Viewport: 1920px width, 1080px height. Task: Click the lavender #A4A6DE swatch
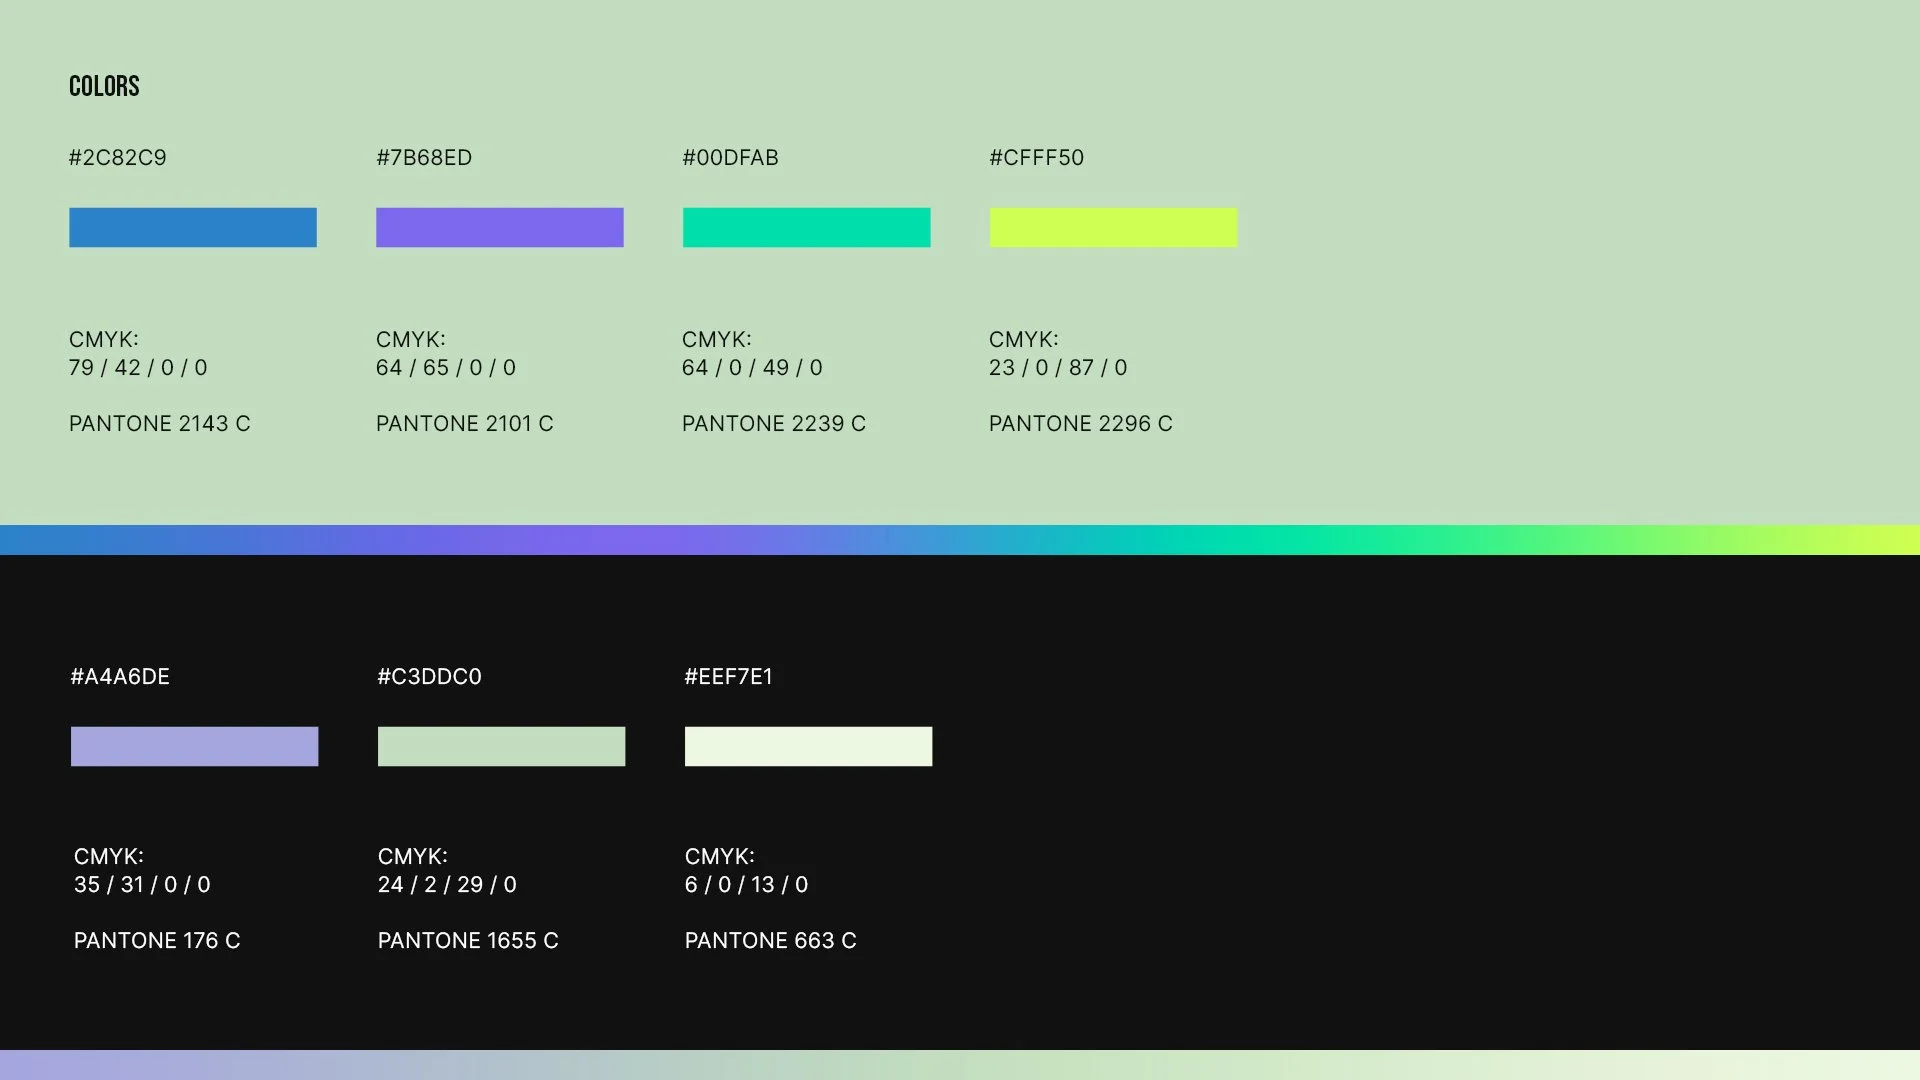coord(194,746)
